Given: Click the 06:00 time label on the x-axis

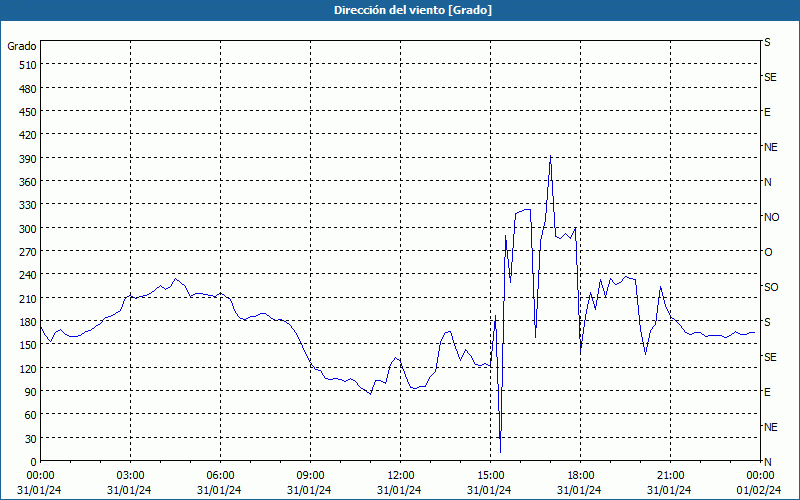Looking at the screenshot, I should 220,476.
